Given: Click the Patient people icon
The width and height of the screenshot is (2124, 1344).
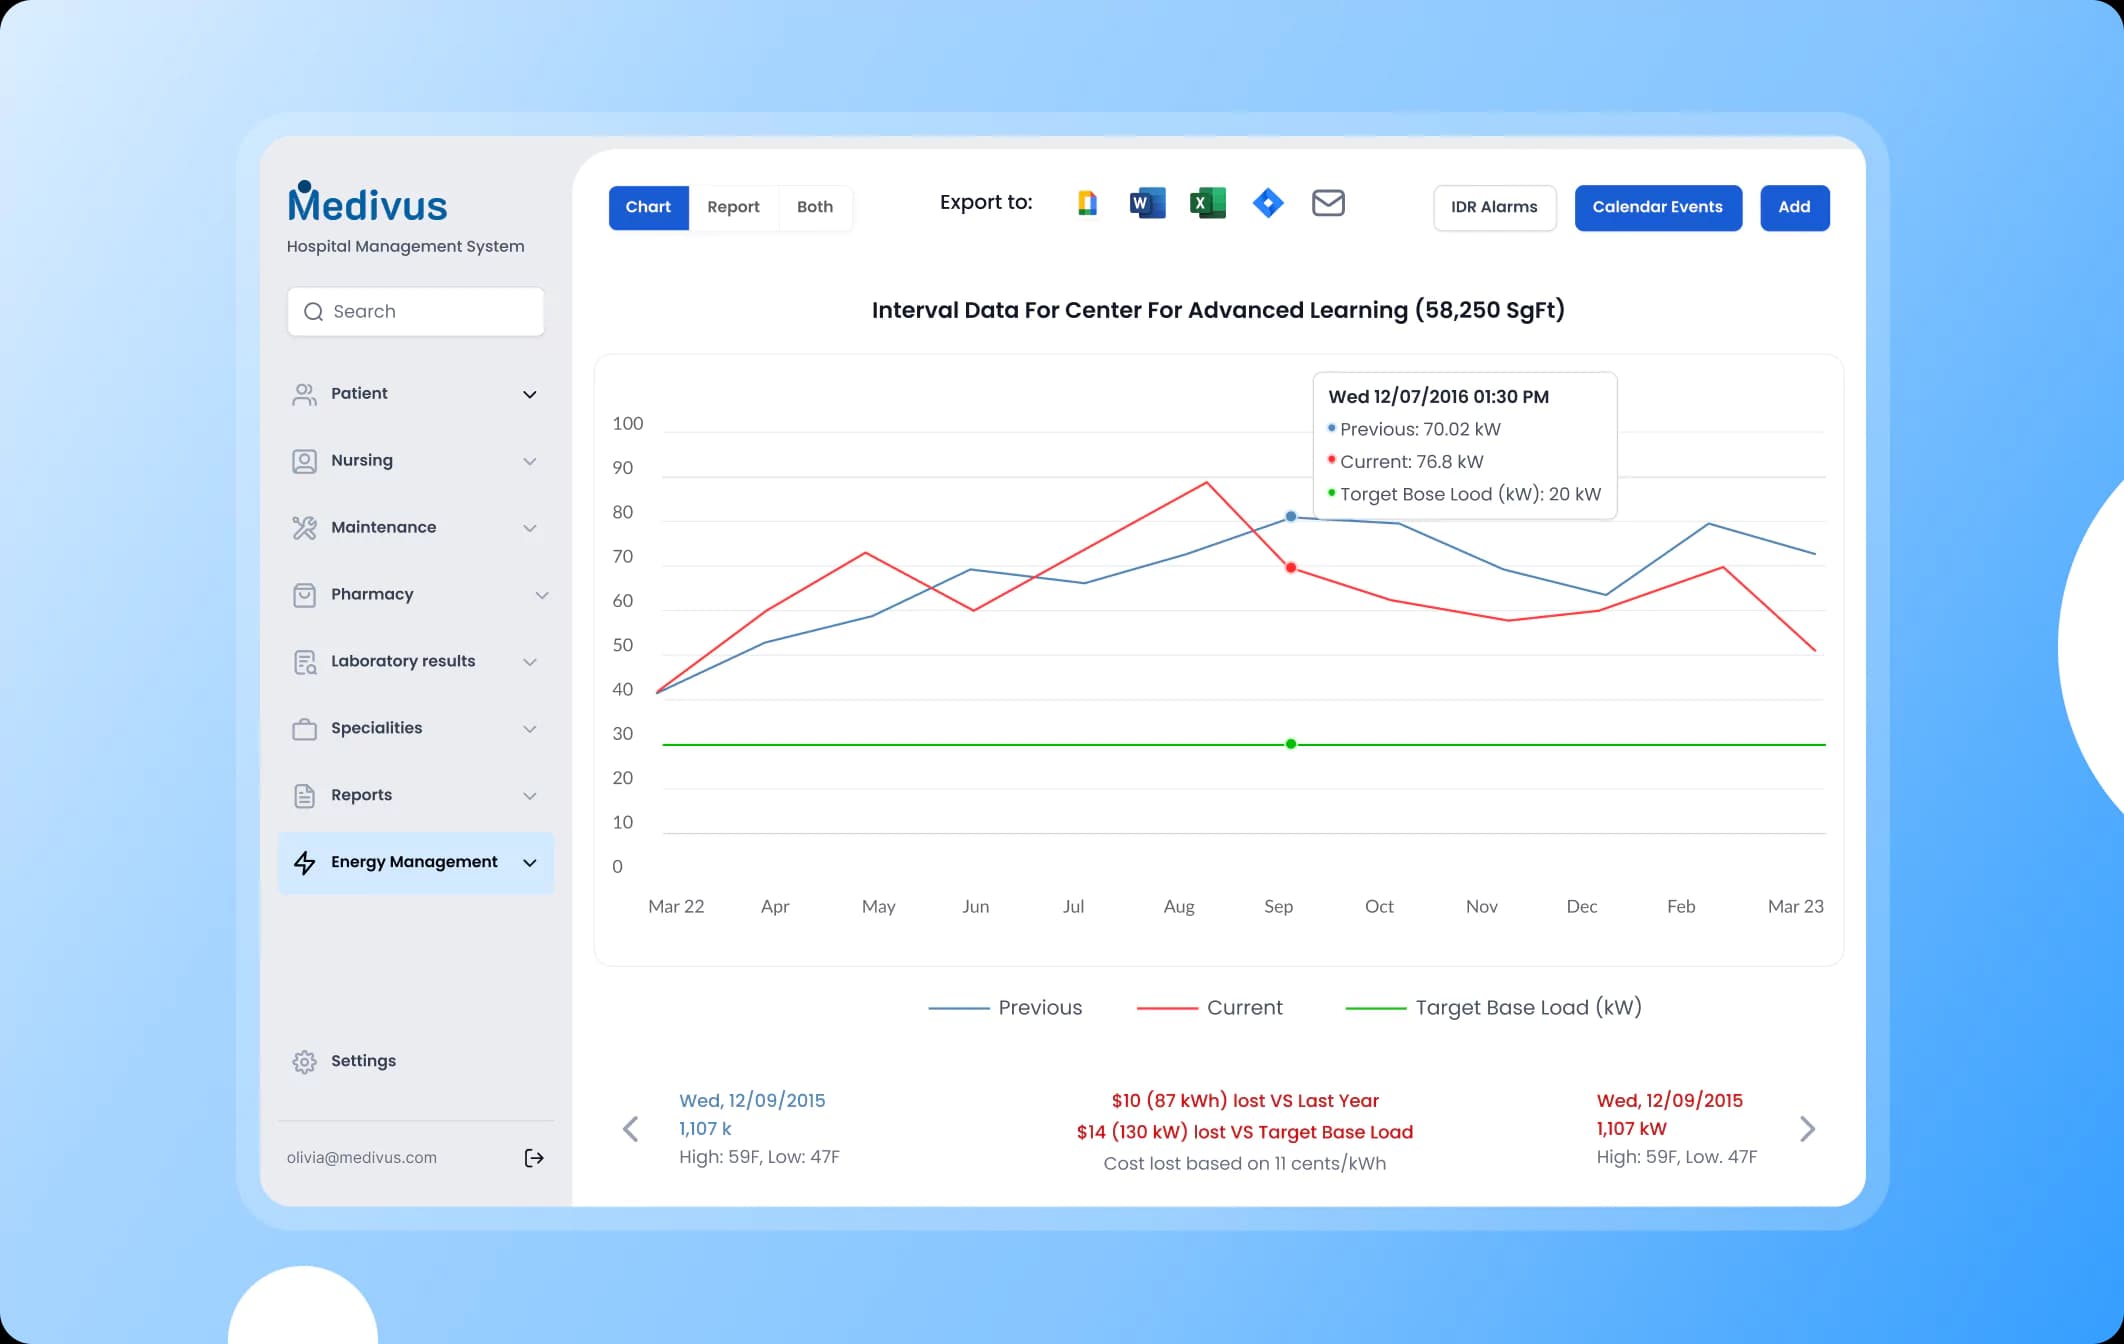Looking at the screenshot, I should 304,394.
